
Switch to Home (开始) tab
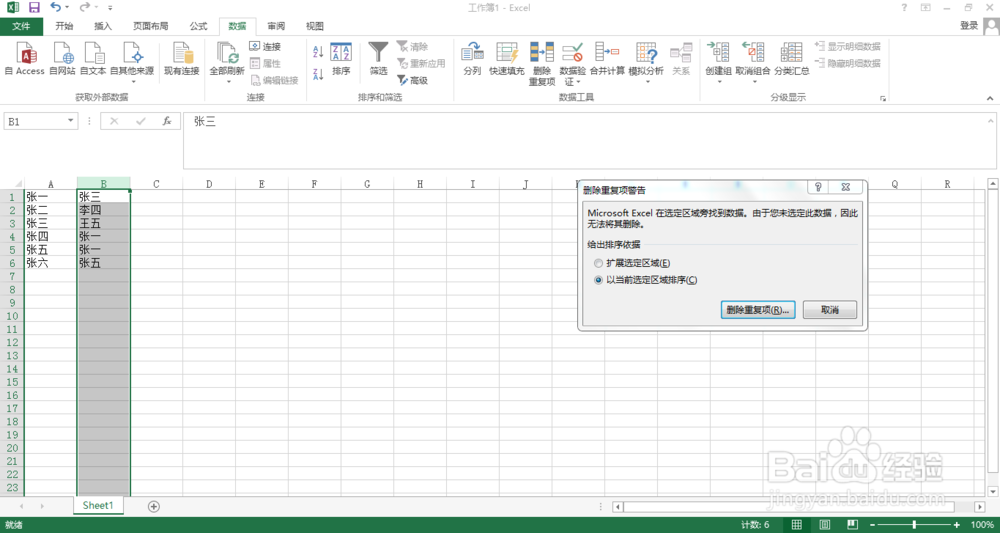click(64, 26)
